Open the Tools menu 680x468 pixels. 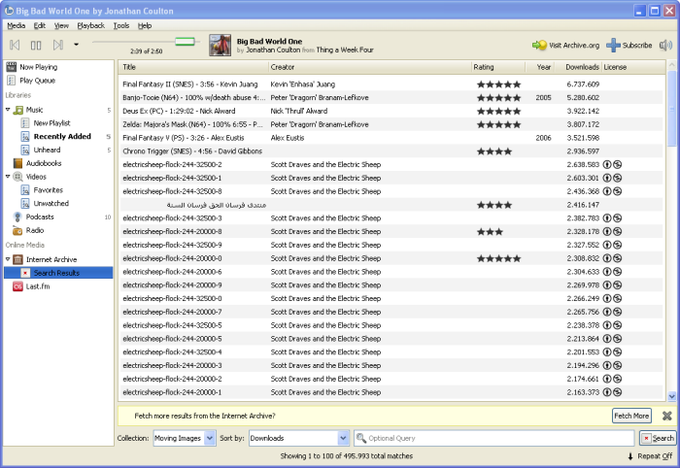(121, 26)
